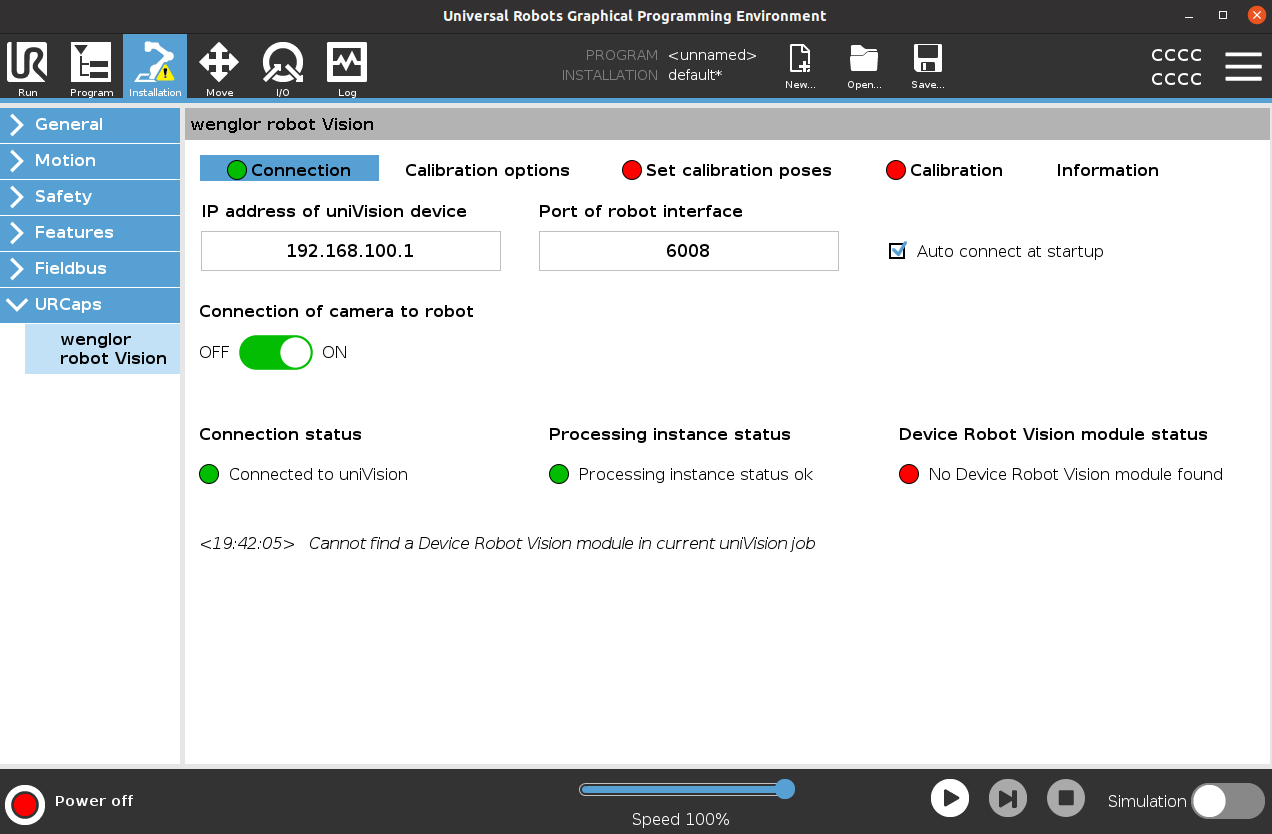Open the Calibration tab
This screenshot has height=834, width=1272.
coord(944,170)
